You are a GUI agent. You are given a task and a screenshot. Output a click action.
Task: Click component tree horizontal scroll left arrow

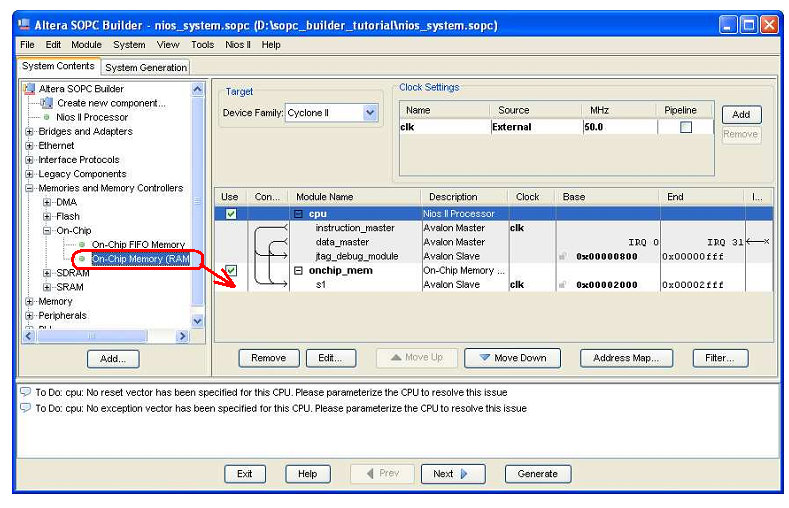(x=29, y=336)
